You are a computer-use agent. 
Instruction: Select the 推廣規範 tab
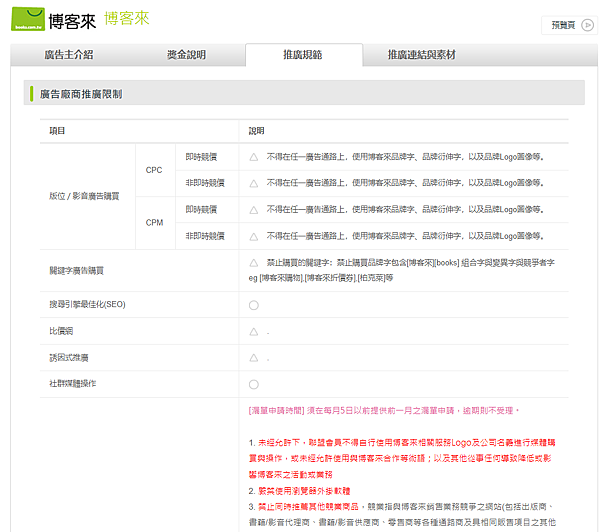(302, 55)
